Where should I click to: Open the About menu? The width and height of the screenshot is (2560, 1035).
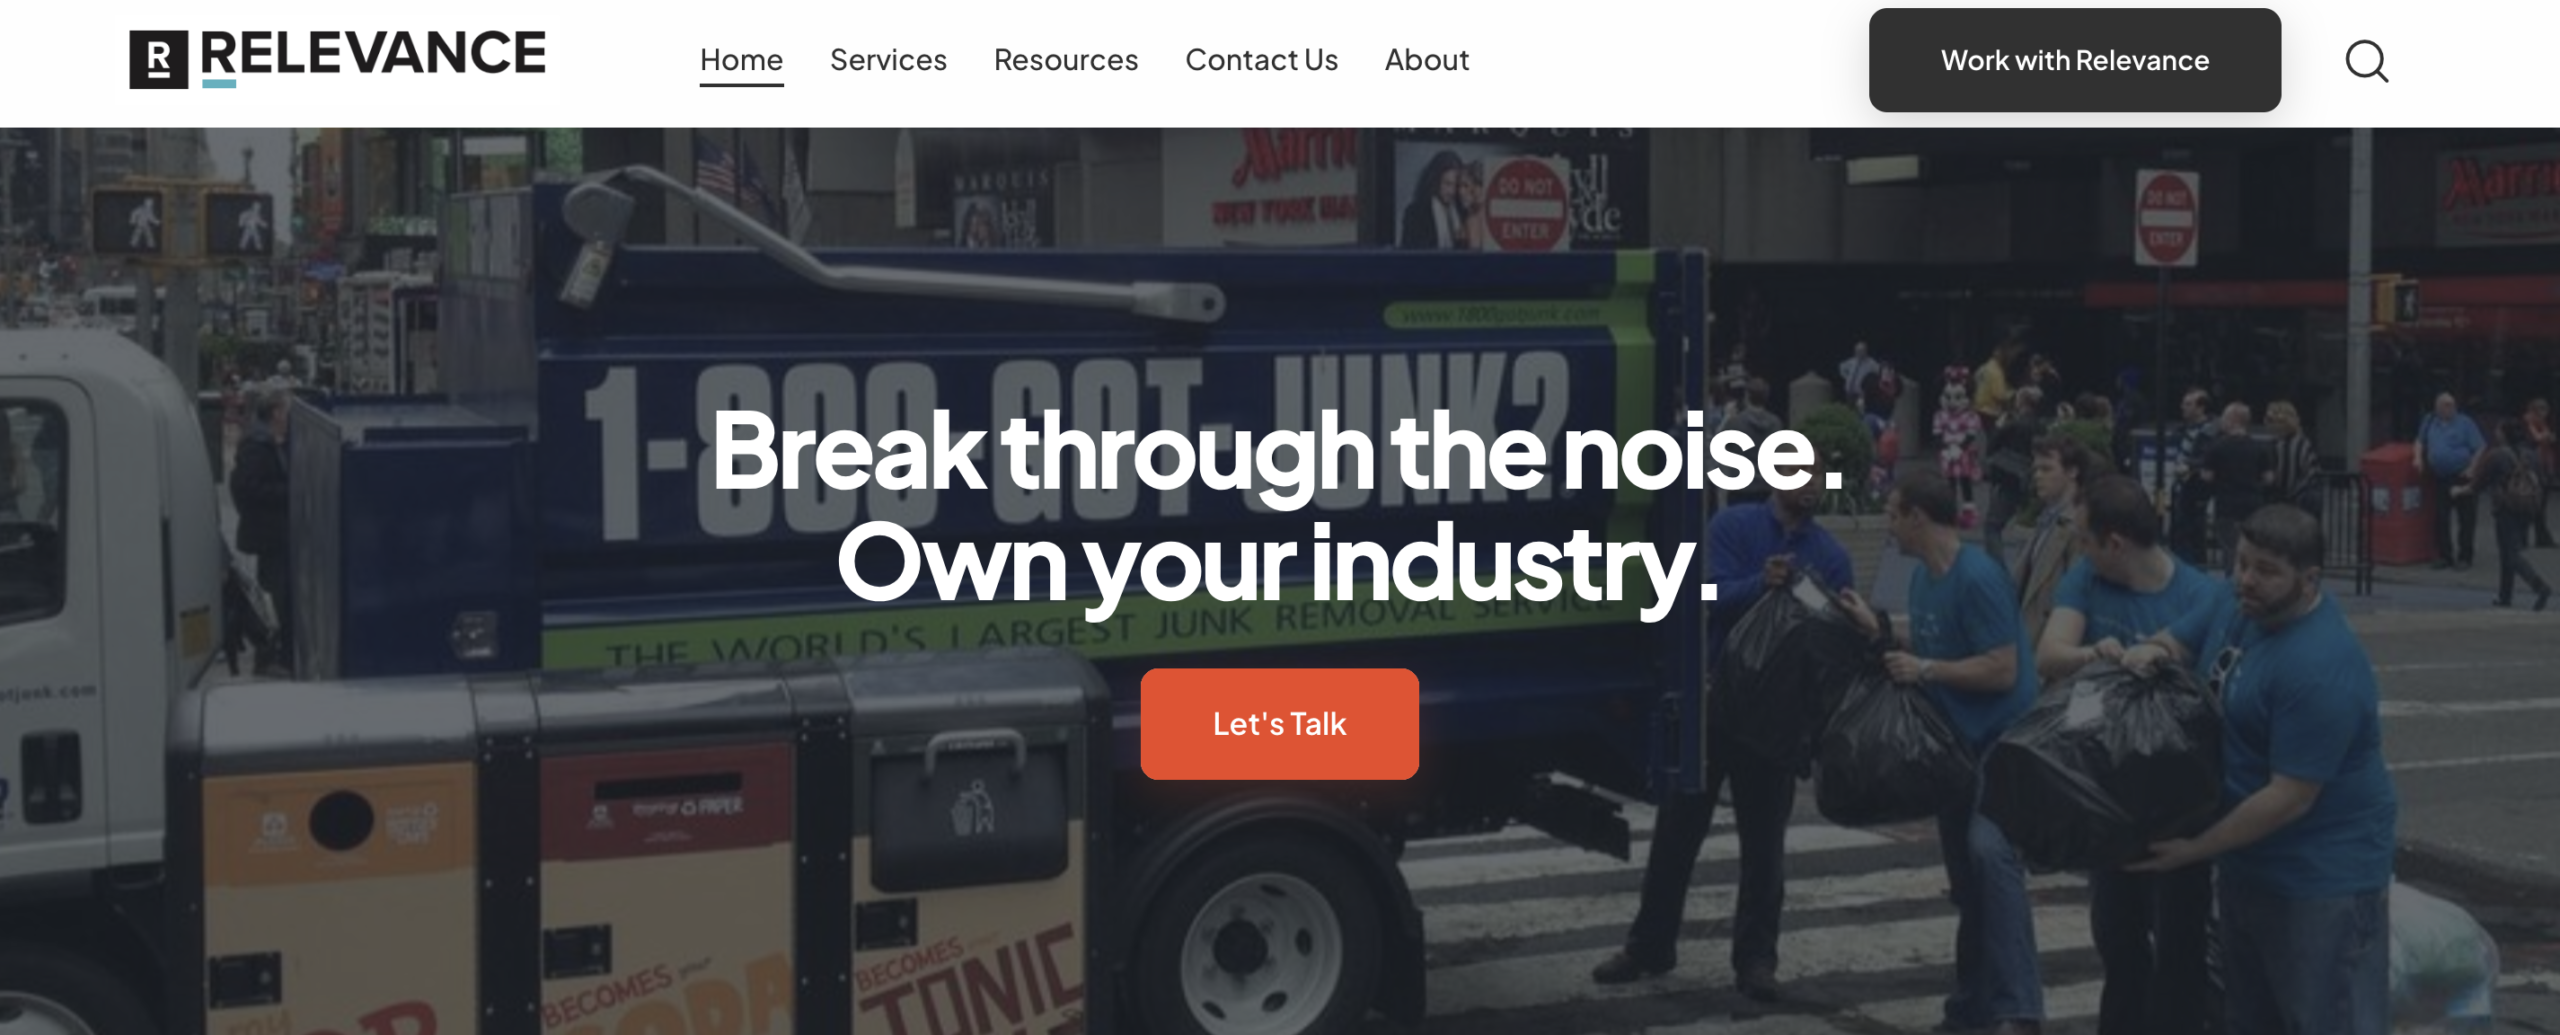(1427, 60)
